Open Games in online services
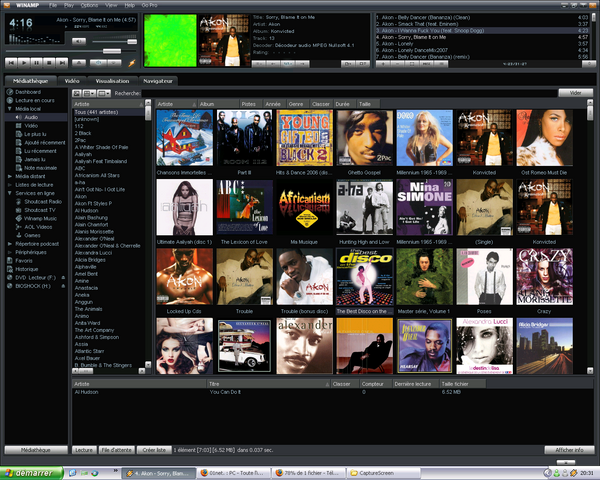Screen dimensions: 600x480 coord(28,235)
